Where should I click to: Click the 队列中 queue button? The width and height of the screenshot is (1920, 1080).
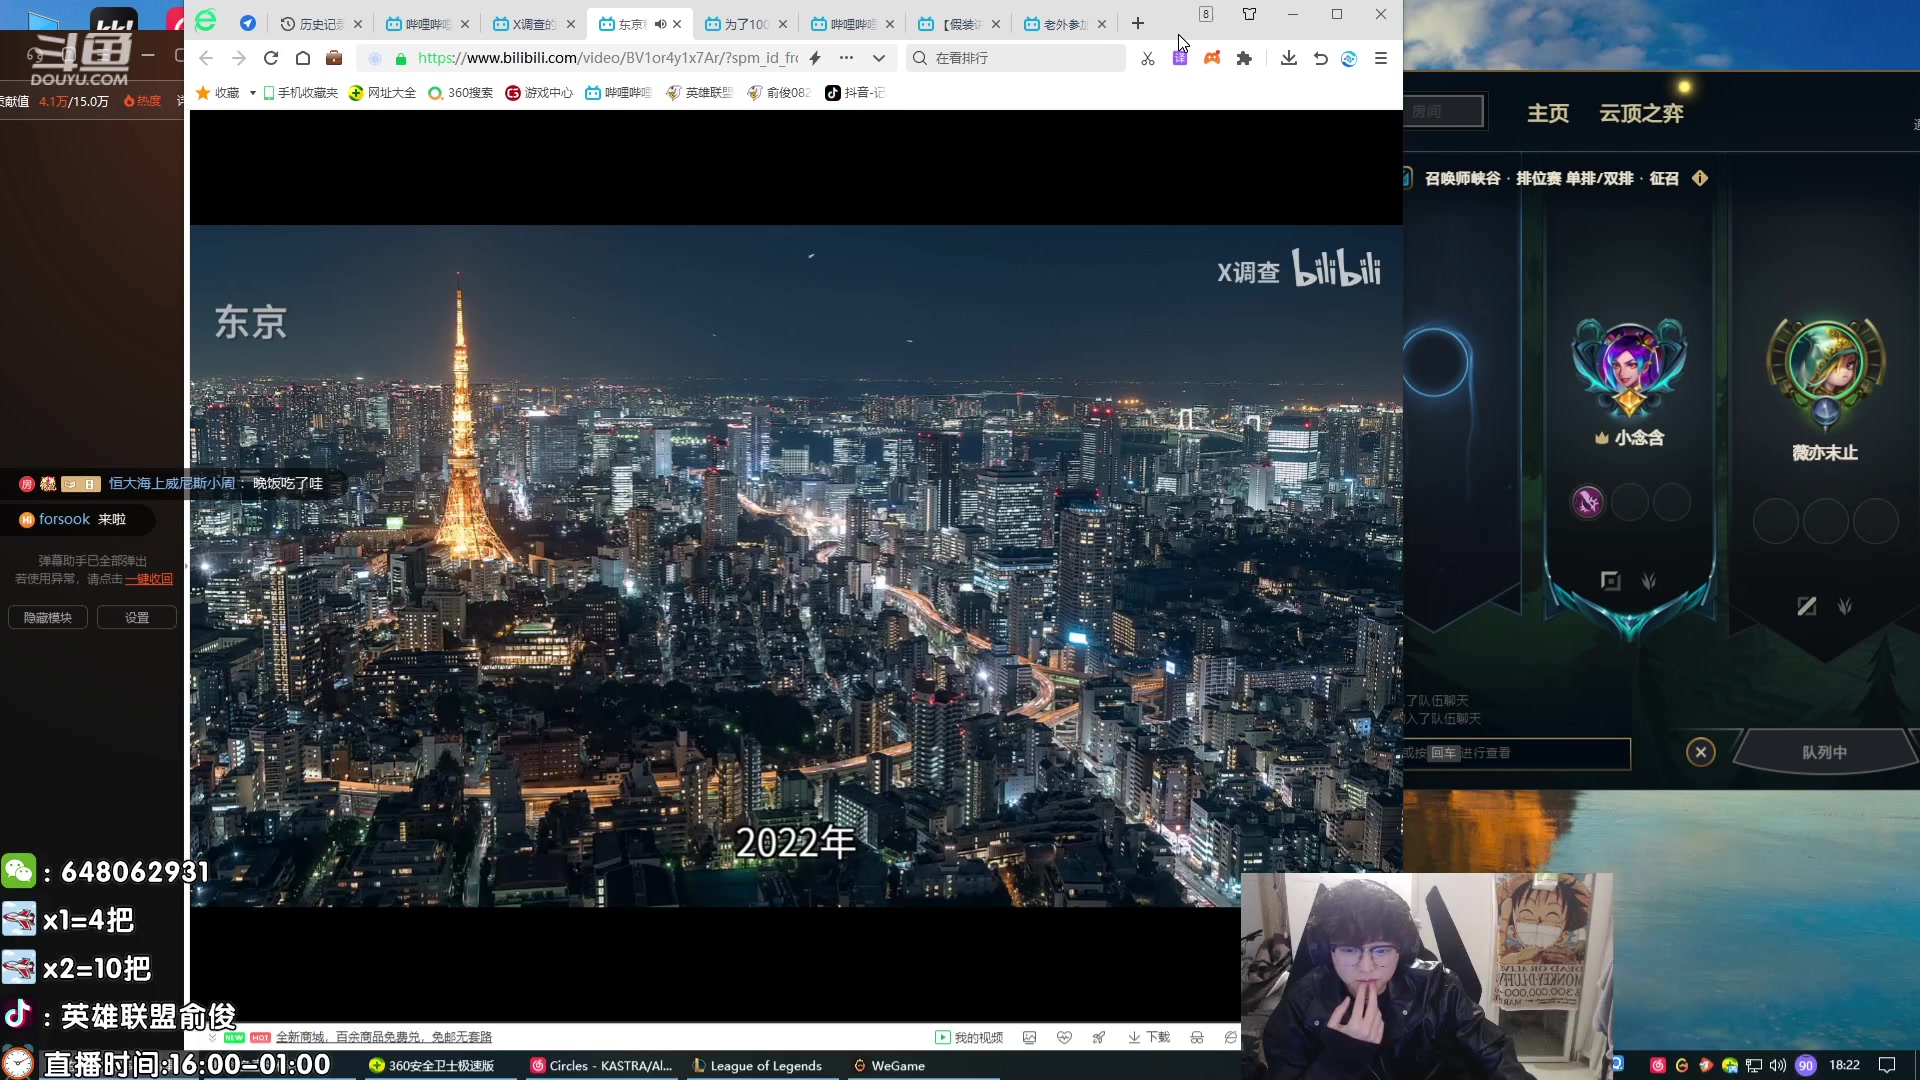(x=1825, y=752)
